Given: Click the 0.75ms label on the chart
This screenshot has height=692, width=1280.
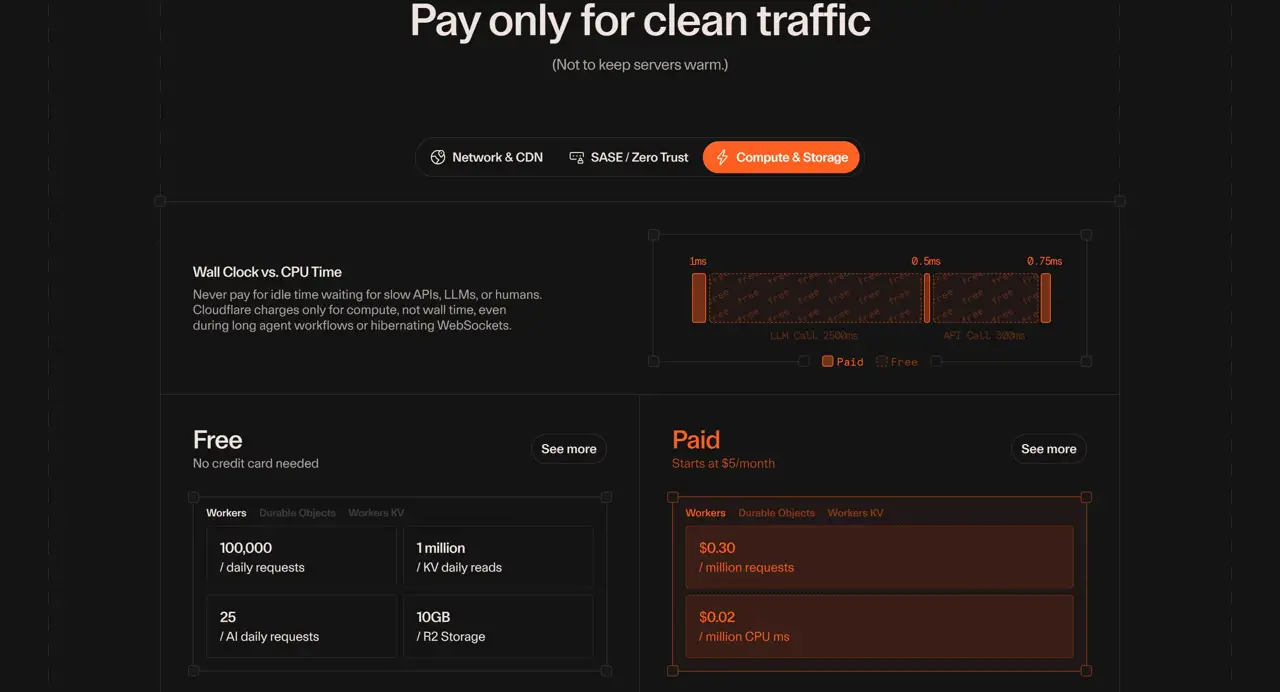Looking at the screenshot, I should (1045, 261).
